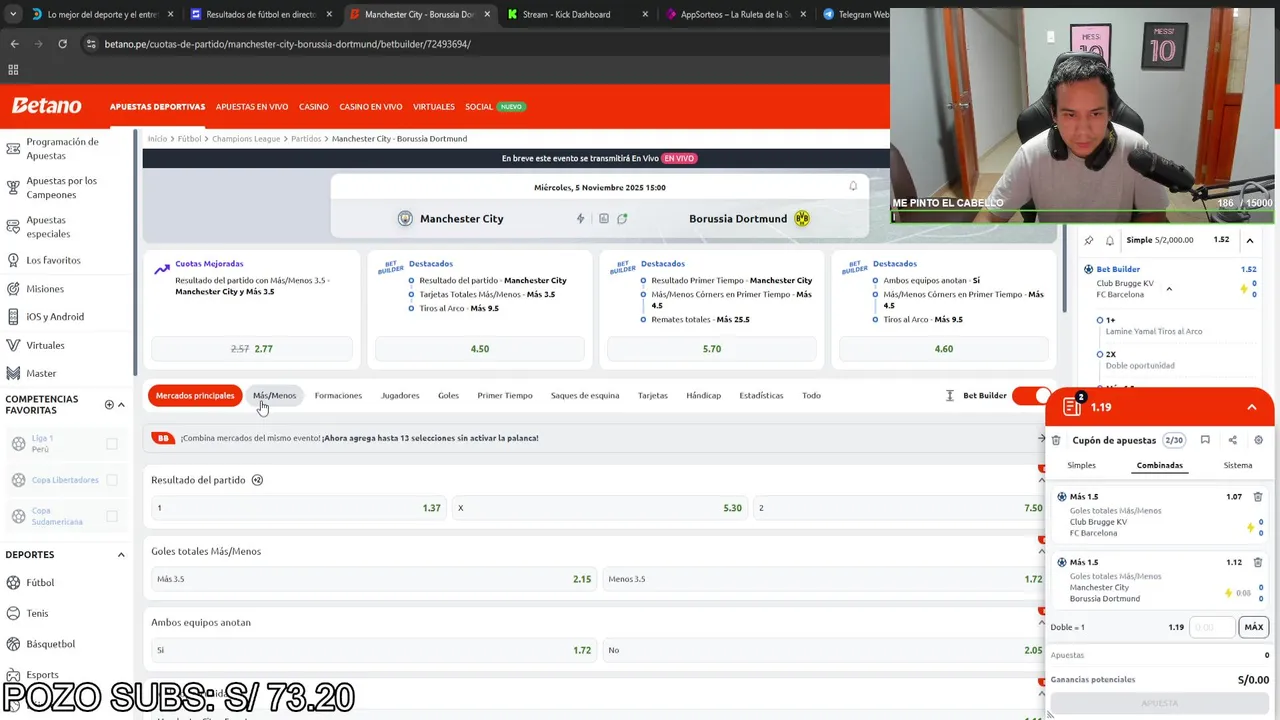Image resolution: width=1280 pixels, height=720 pixels.
Task: Switch to Más/Menos market tab
Action: click(274, 396)
